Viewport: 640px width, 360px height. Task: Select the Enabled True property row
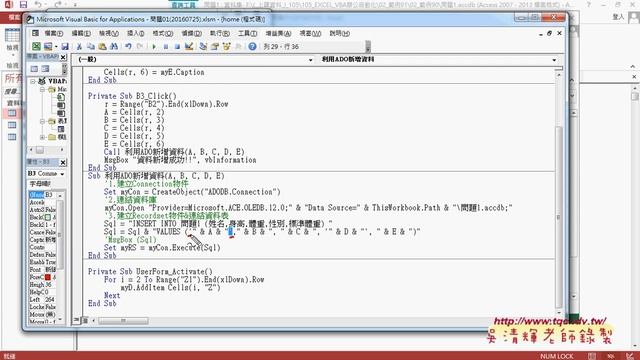tap(43, 262)
